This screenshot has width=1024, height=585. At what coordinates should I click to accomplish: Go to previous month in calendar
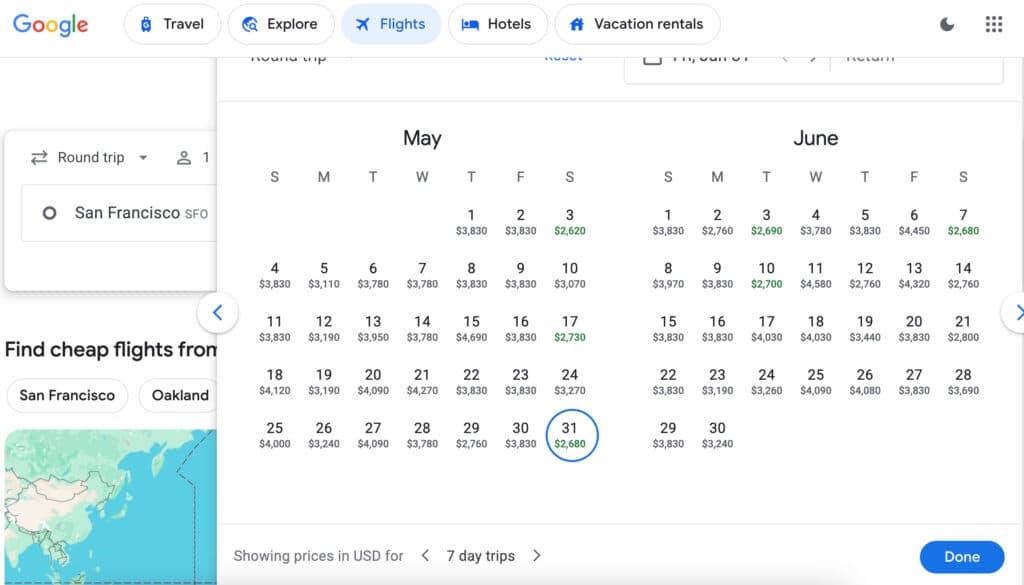tap(217, 313)
